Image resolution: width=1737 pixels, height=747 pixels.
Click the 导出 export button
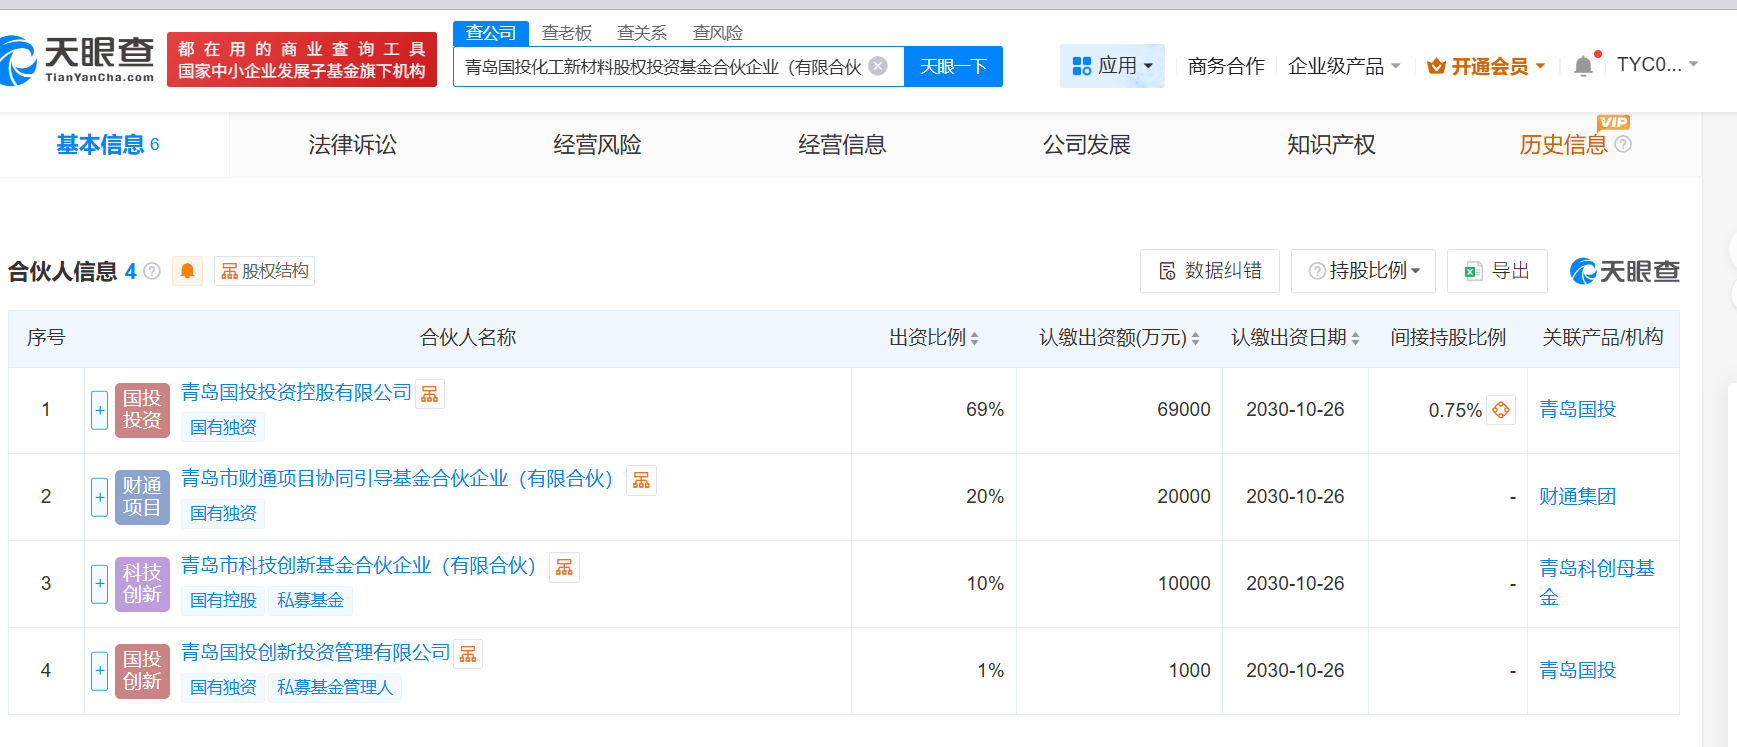click(1497, 271)
